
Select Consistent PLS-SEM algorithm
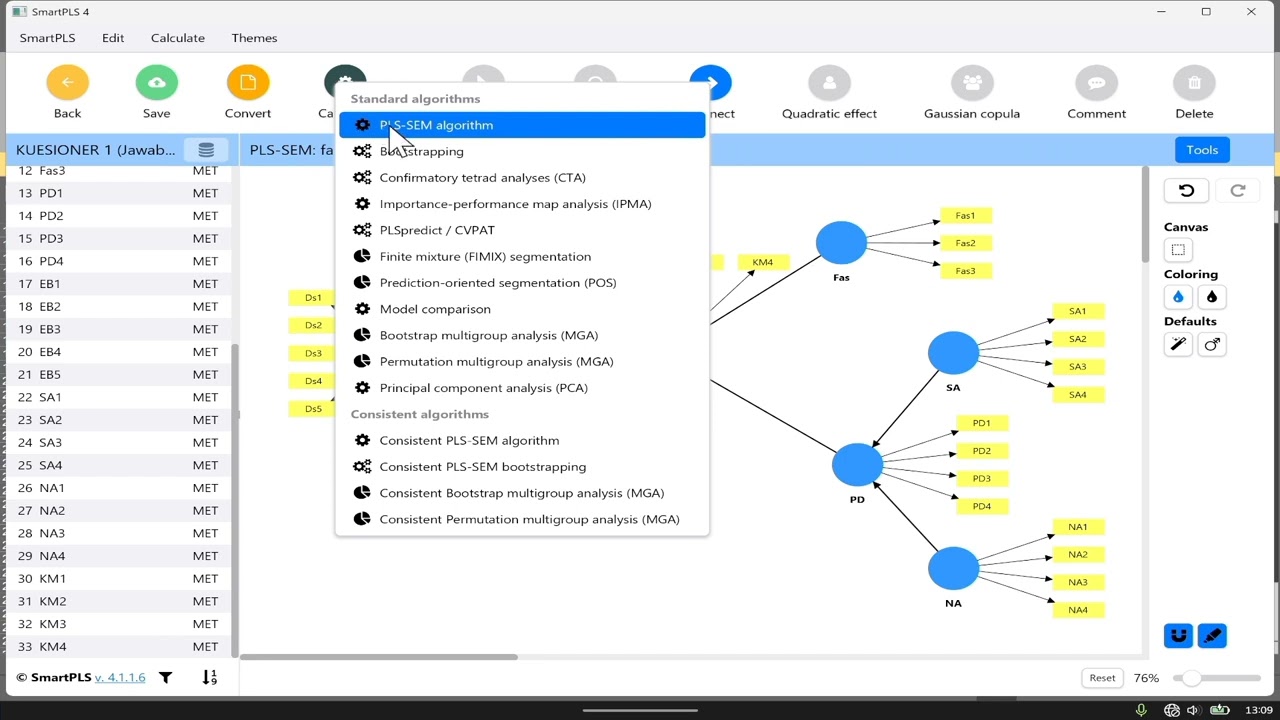pos(522,440)
